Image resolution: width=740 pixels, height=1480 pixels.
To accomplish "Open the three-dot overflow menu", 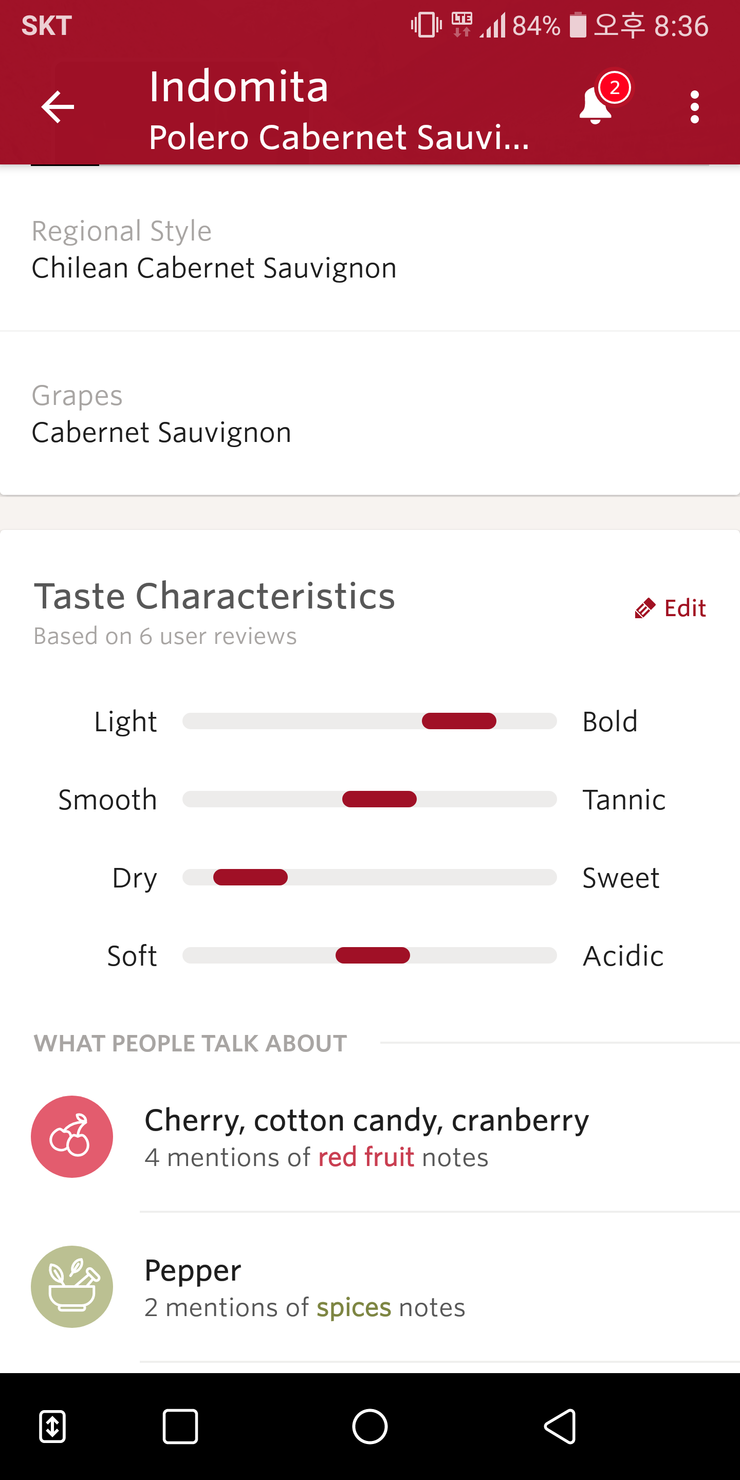I will pos(694,107).
